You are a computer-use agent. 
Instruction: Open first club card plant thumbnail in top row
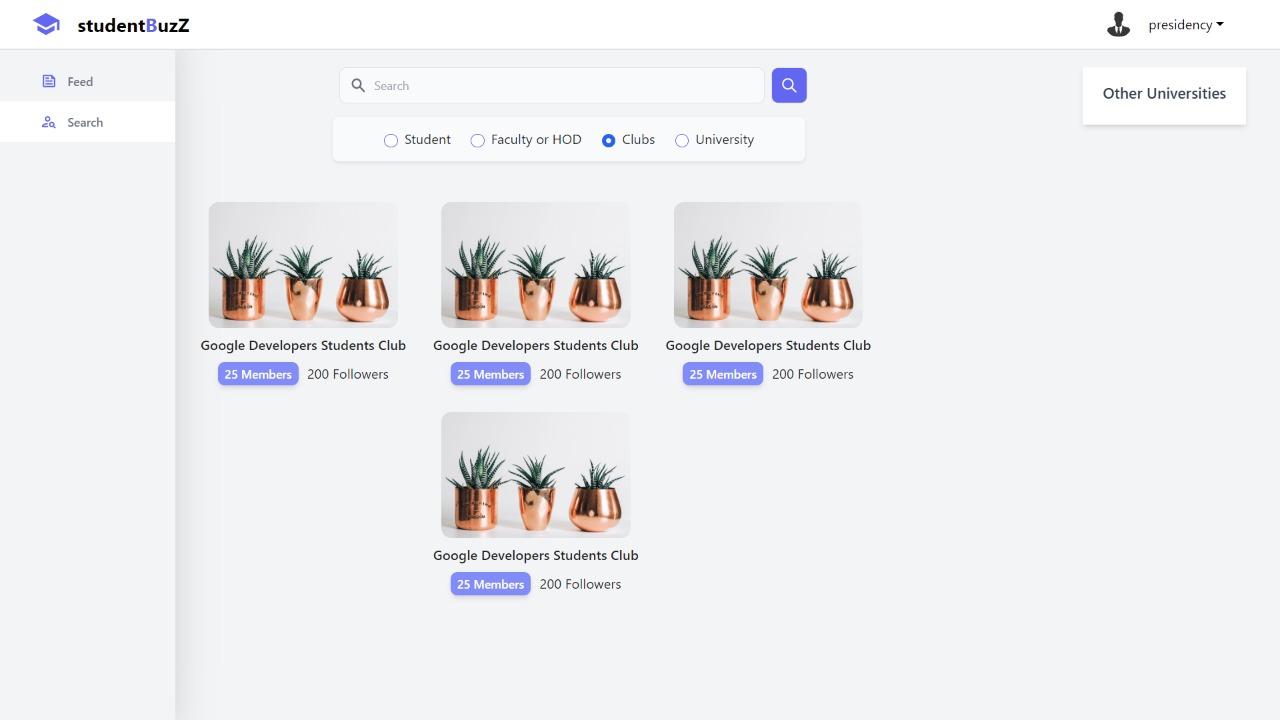click(303, 265)
